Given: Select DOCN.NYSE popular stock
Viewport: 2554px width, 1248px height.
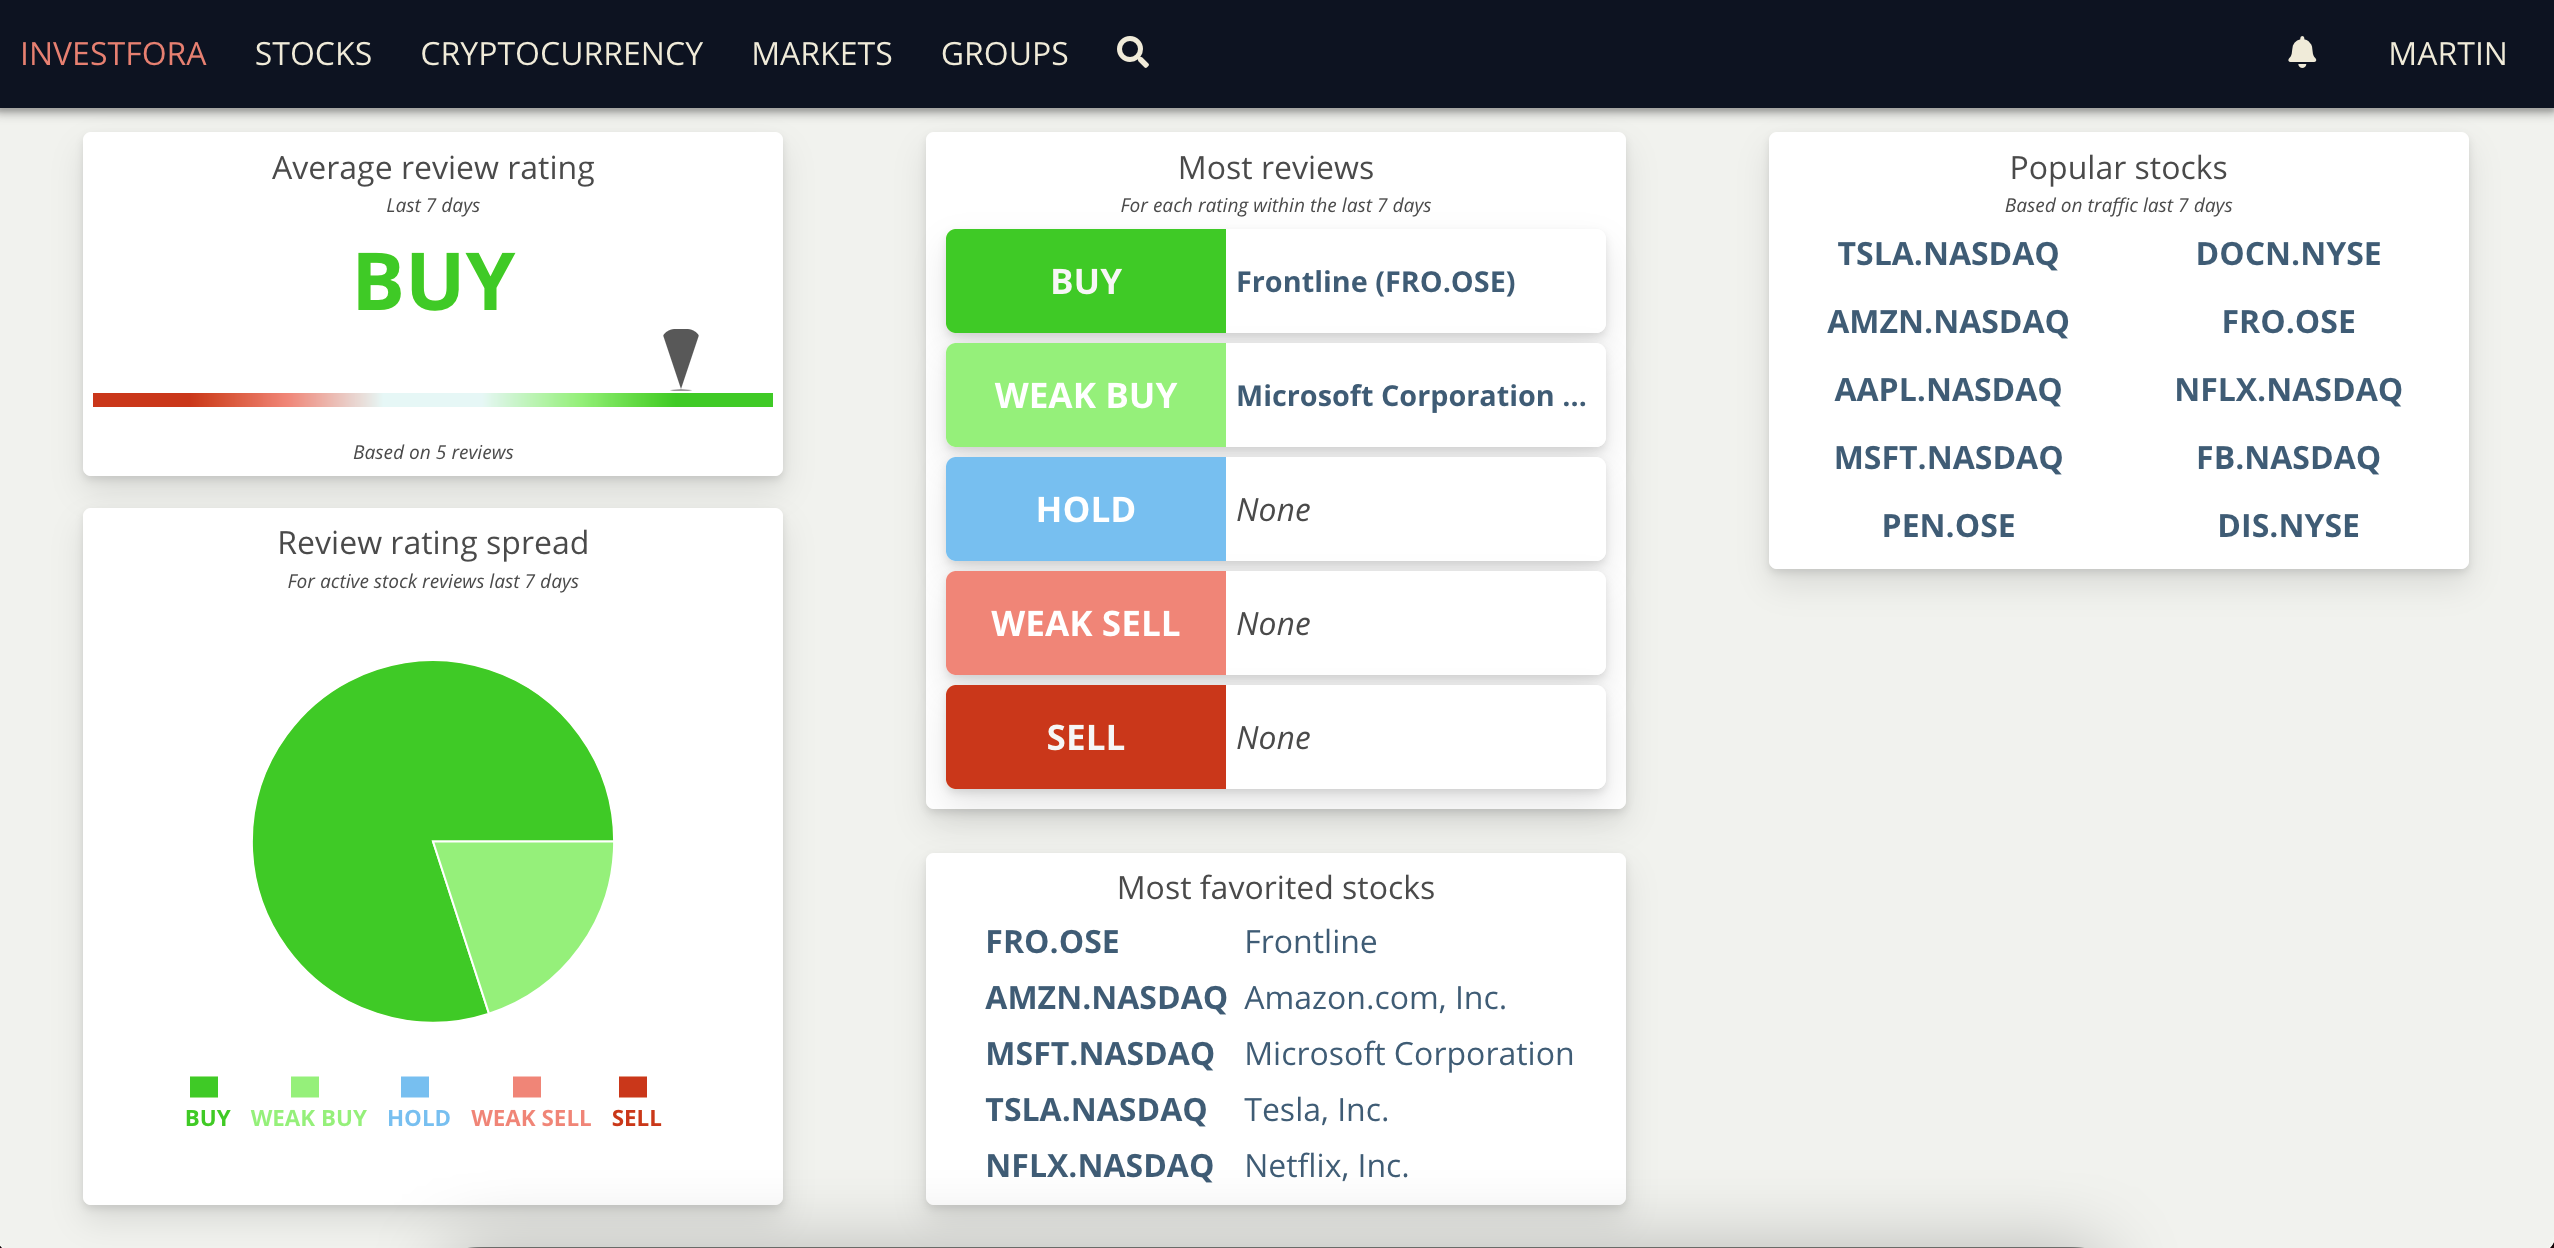Looking at the screenshot, I should 2288,254.
